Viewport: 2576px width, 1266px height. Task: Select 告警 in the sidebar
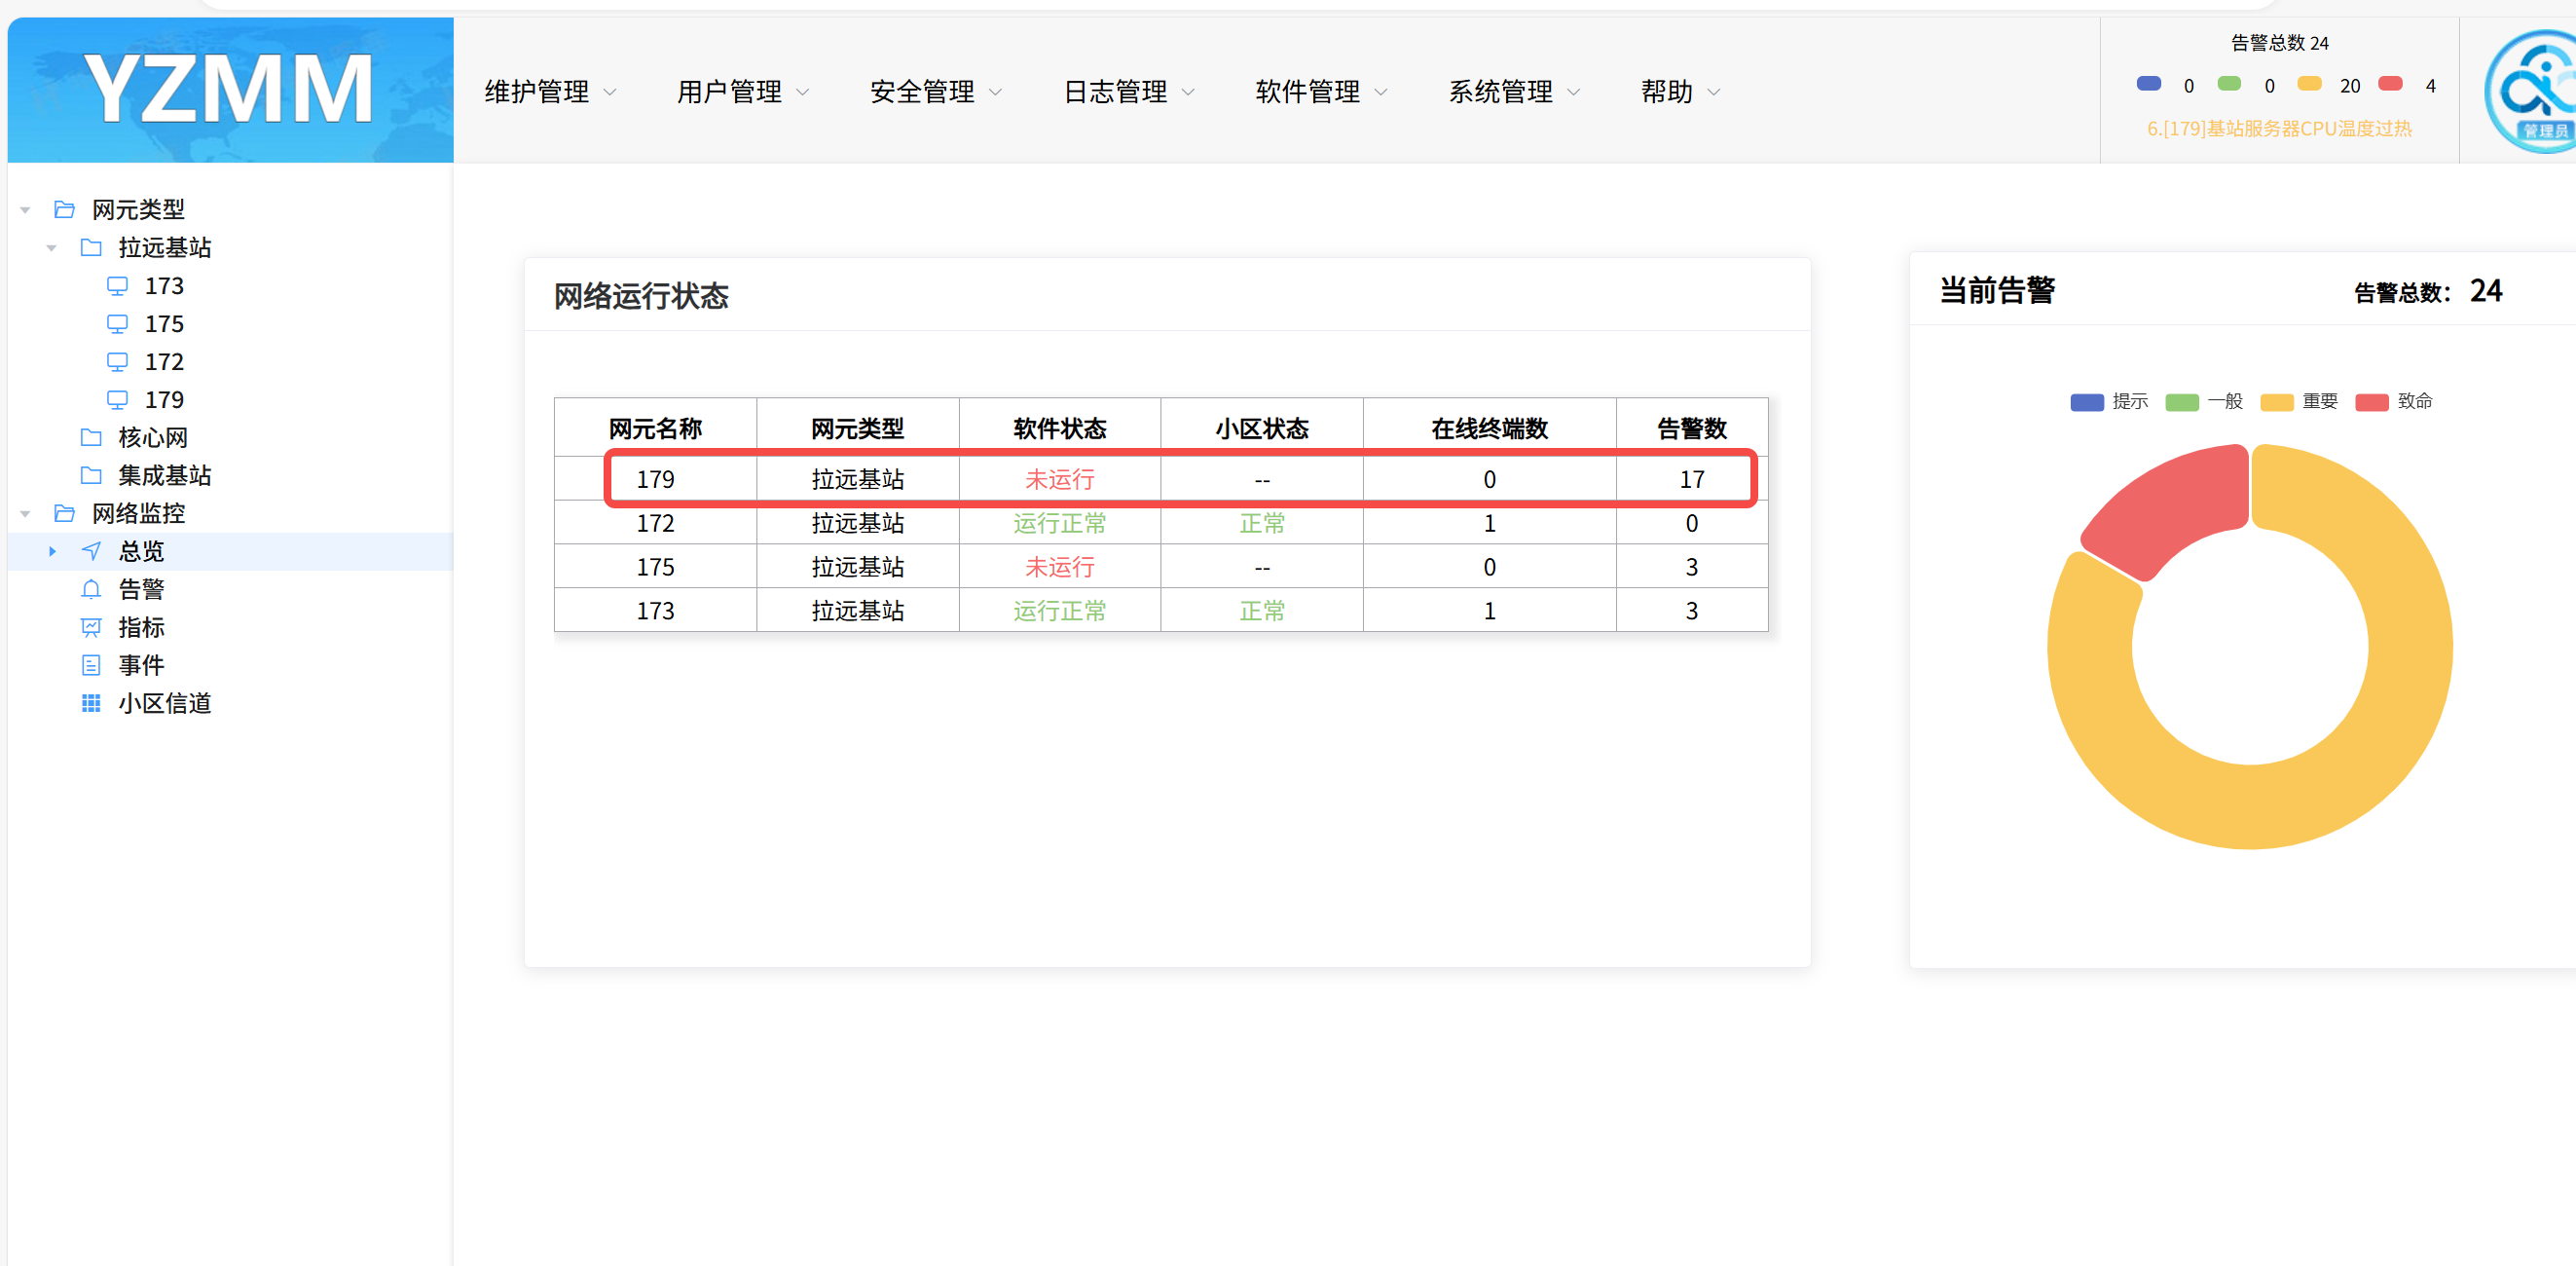[142, 589]
